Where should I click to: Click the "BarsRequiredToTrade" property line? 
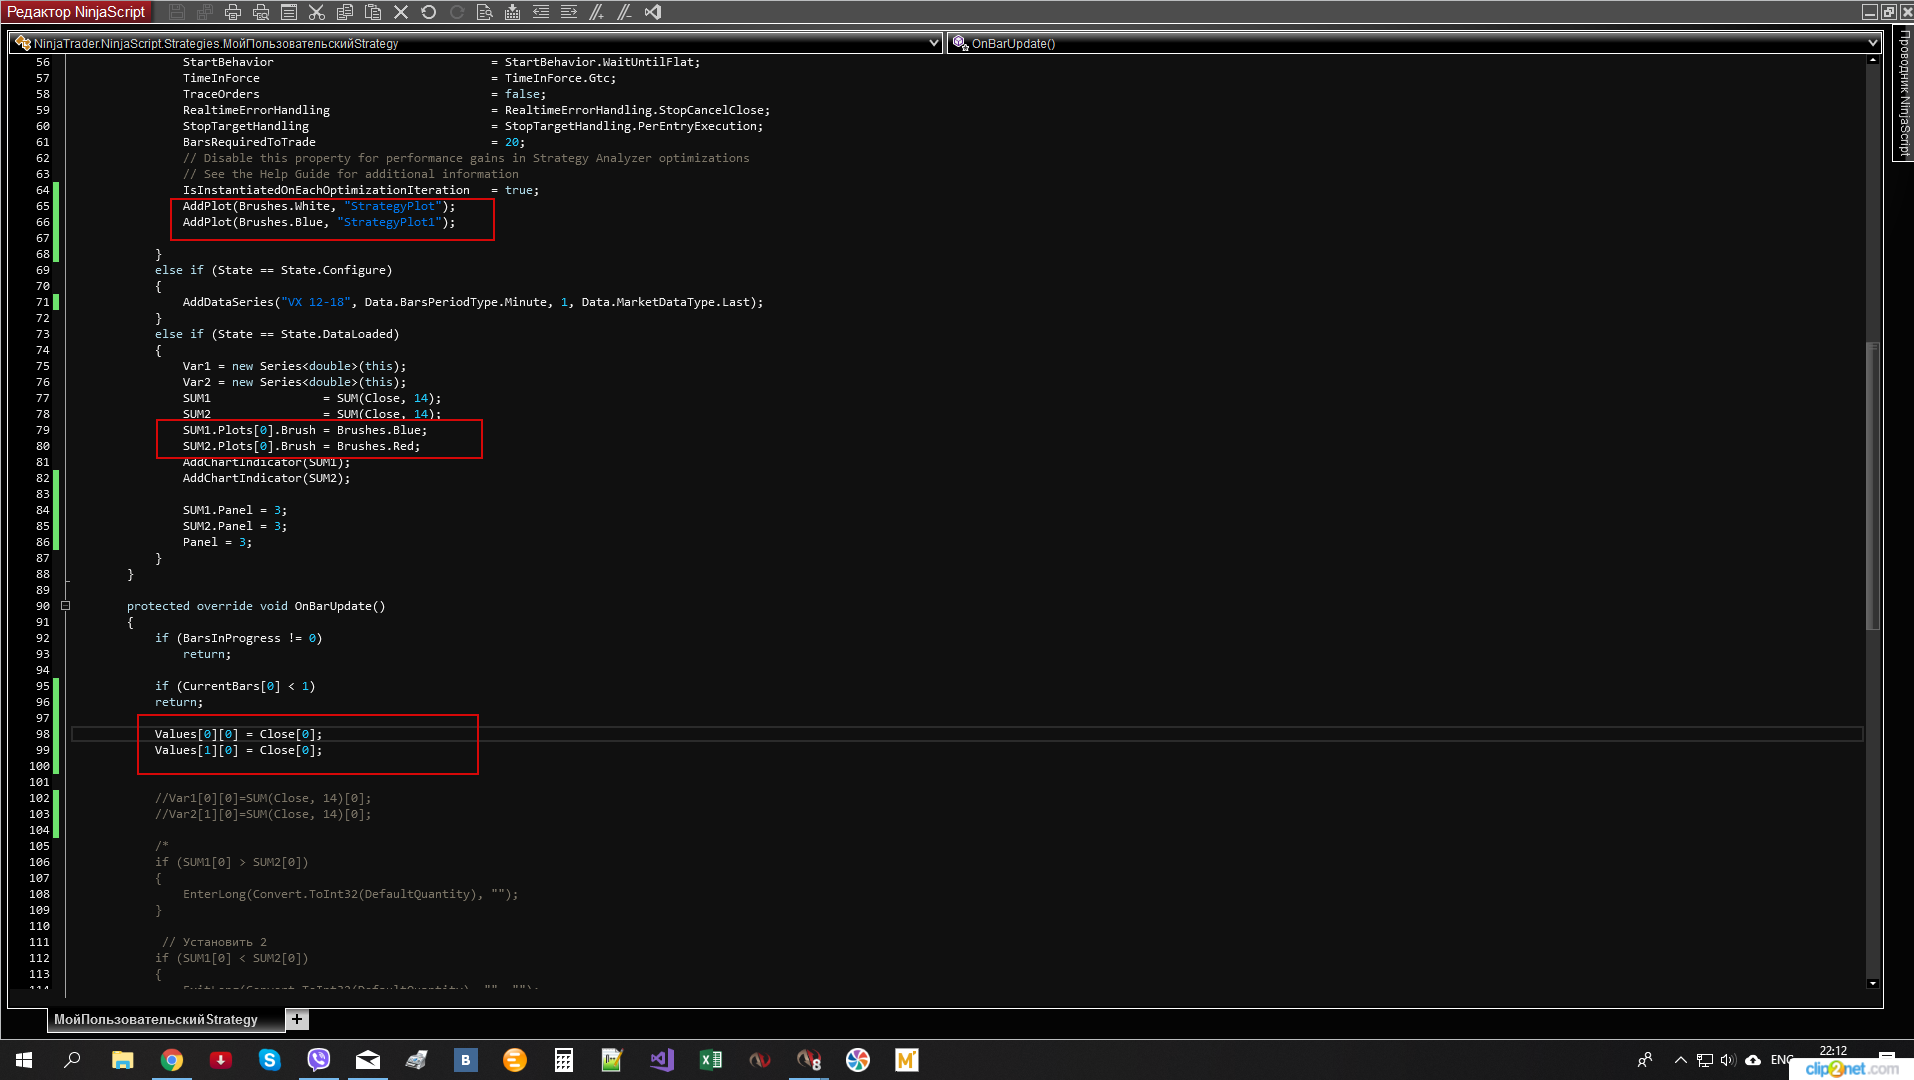(354, 142)
